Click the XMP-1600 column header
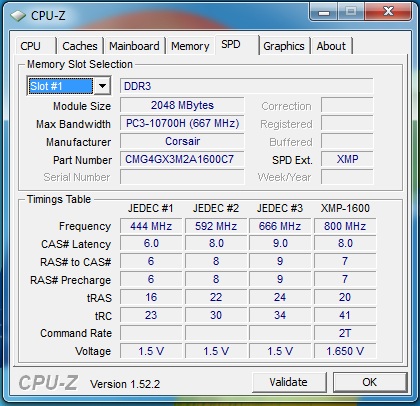This screenshot has width=420, height=406. click(345, 208)
